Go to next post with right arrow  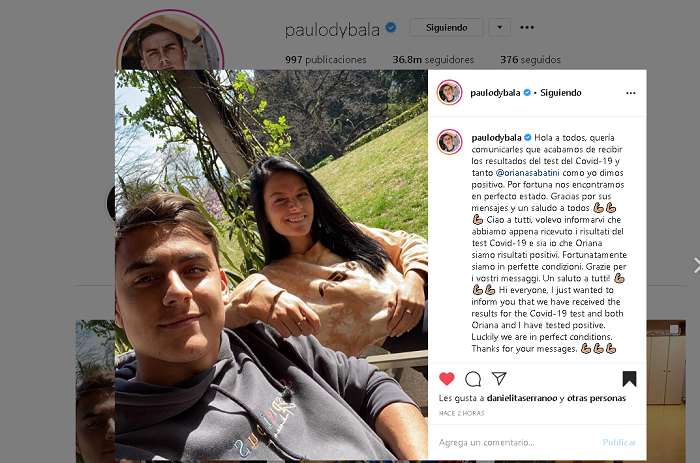coord(696,265)
